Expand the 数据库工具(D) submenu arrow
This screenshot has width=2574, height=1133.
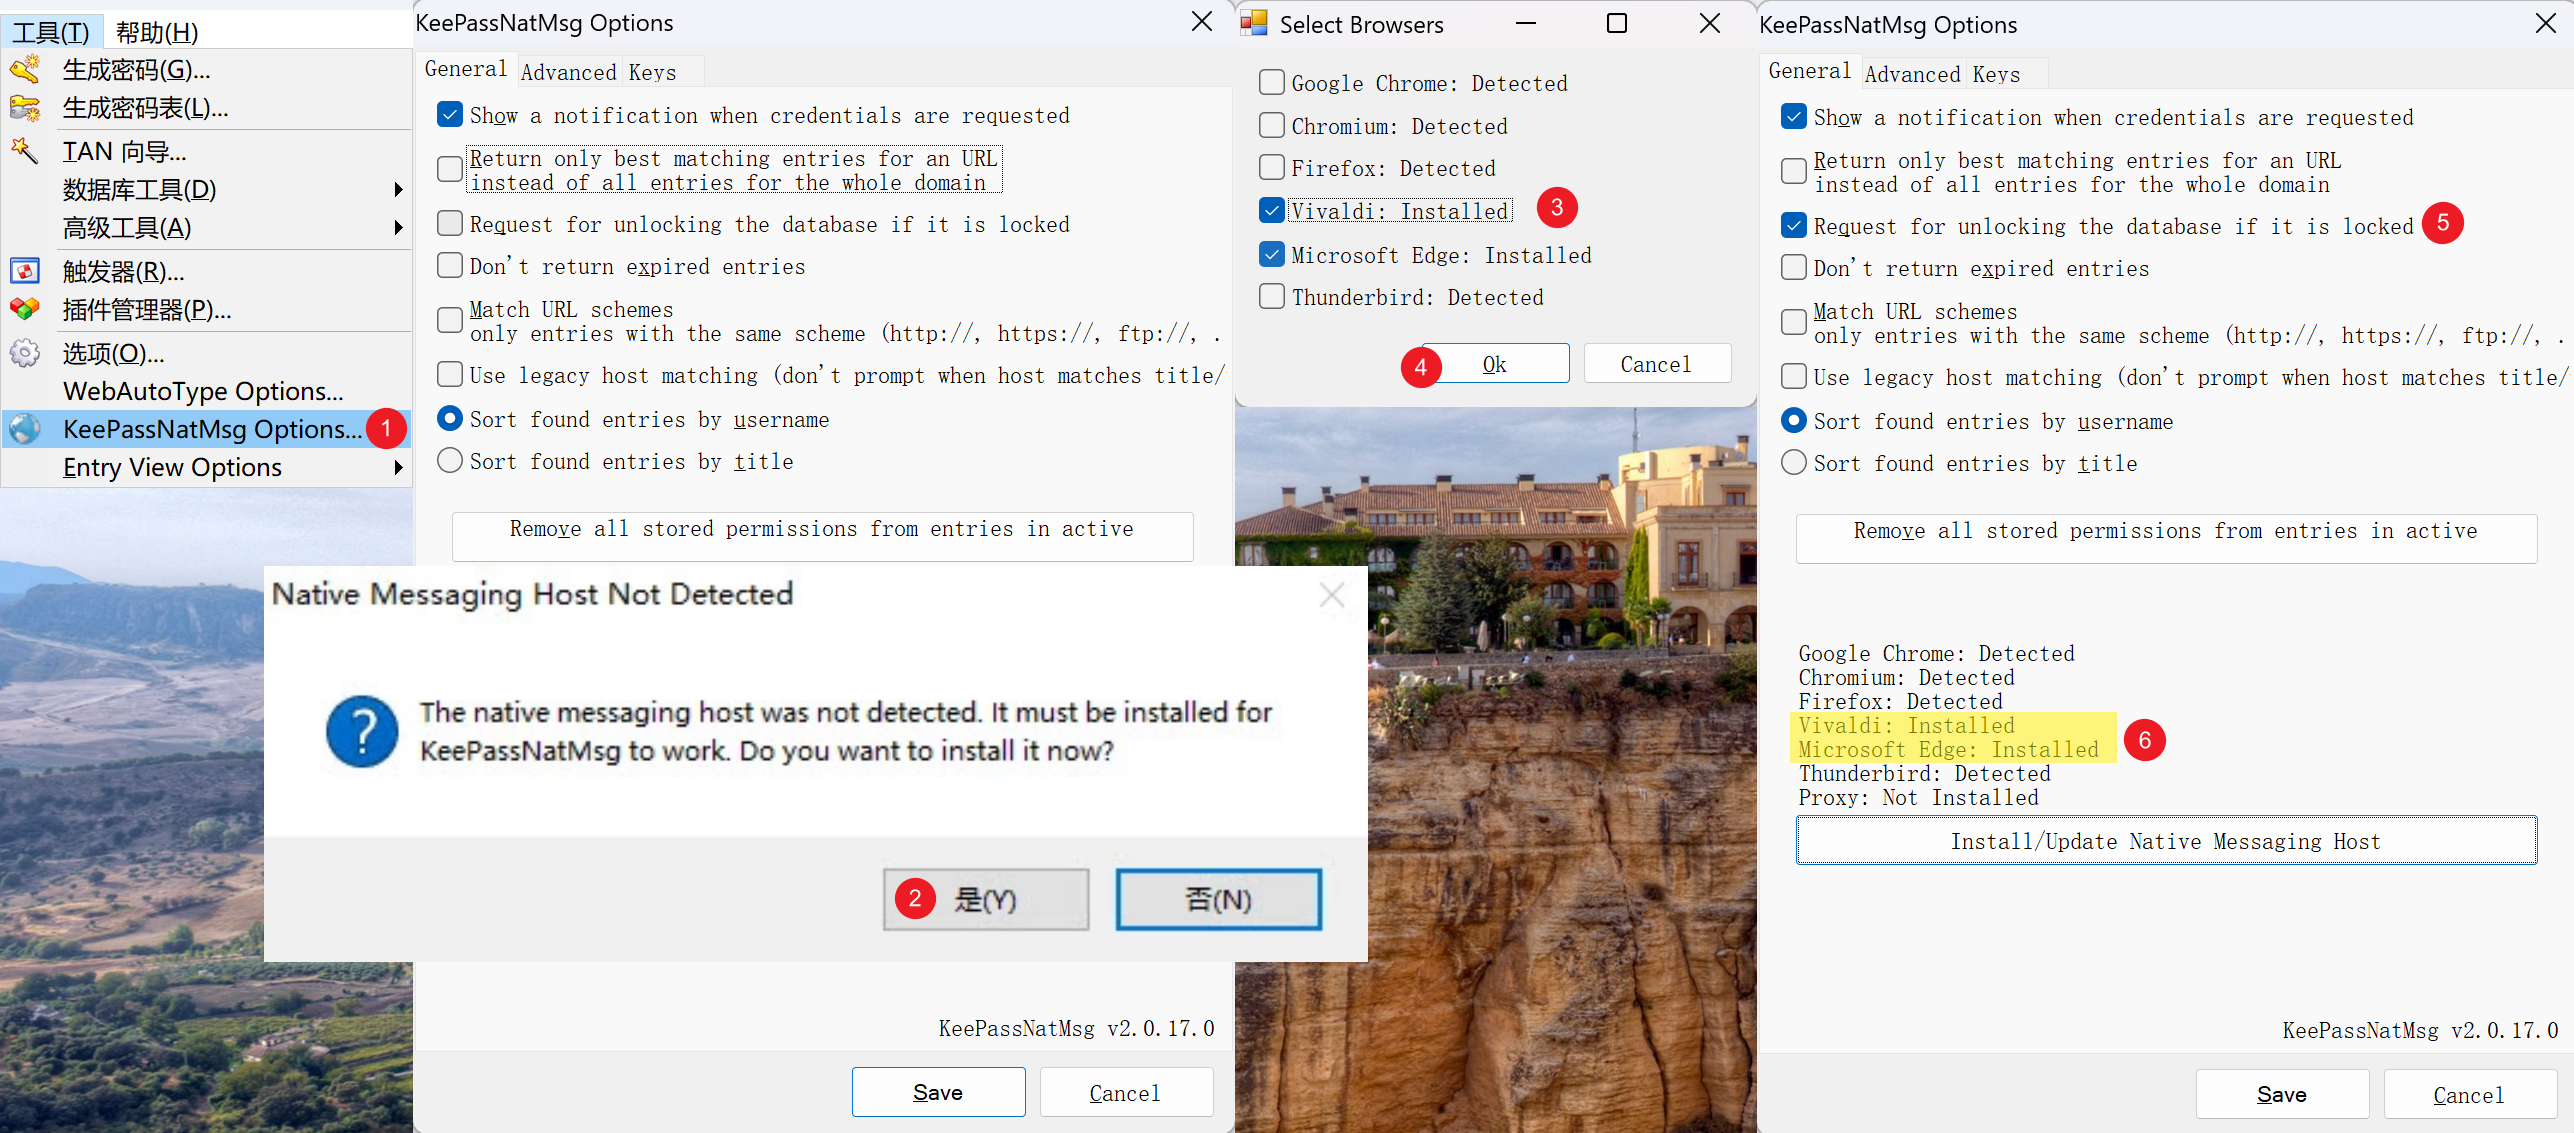[x=398, y=190]
